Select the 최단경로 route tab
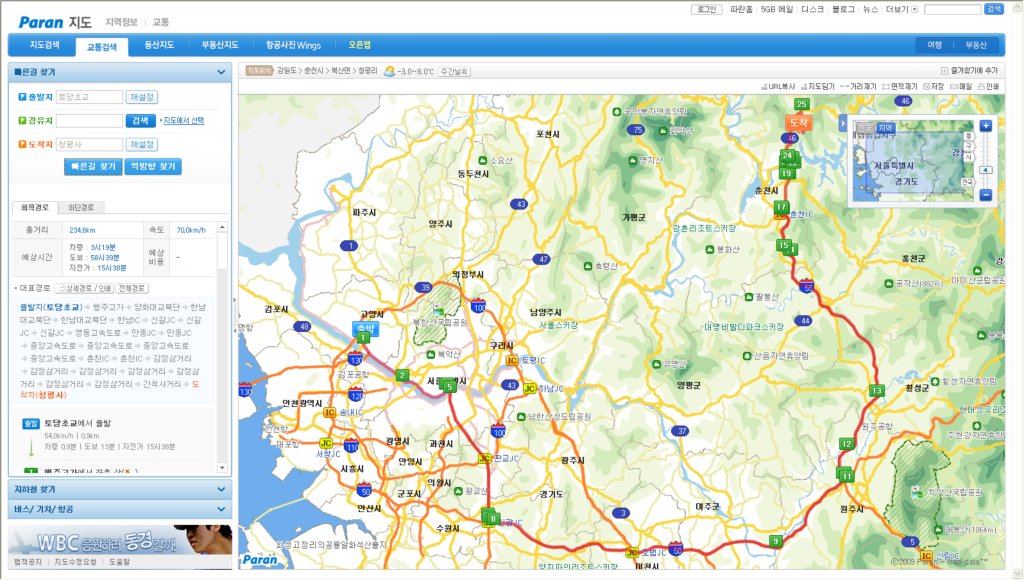The height and width of the screenshot is (580, 1024). click(x=81, y=207)
